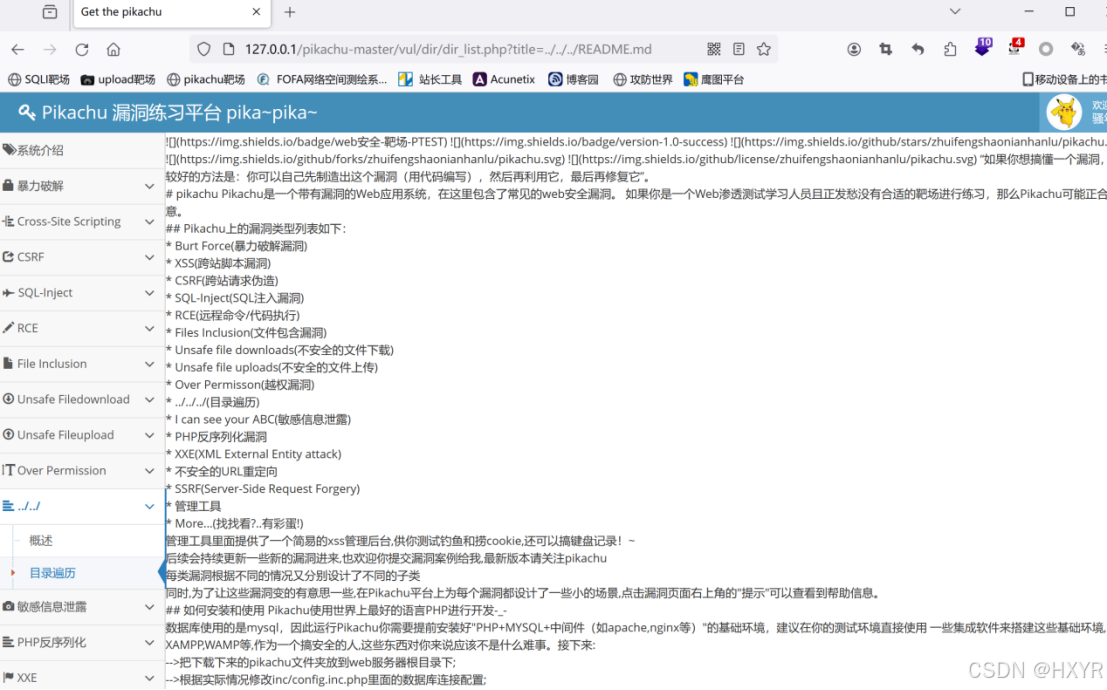Screen dimensions: 1107x690
Task: Click the key icon in header
Action: (x=27, y=112)
